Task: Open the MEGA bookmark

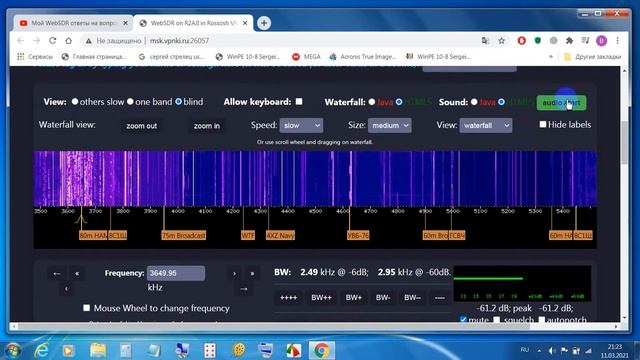Action: pos(307,57)
